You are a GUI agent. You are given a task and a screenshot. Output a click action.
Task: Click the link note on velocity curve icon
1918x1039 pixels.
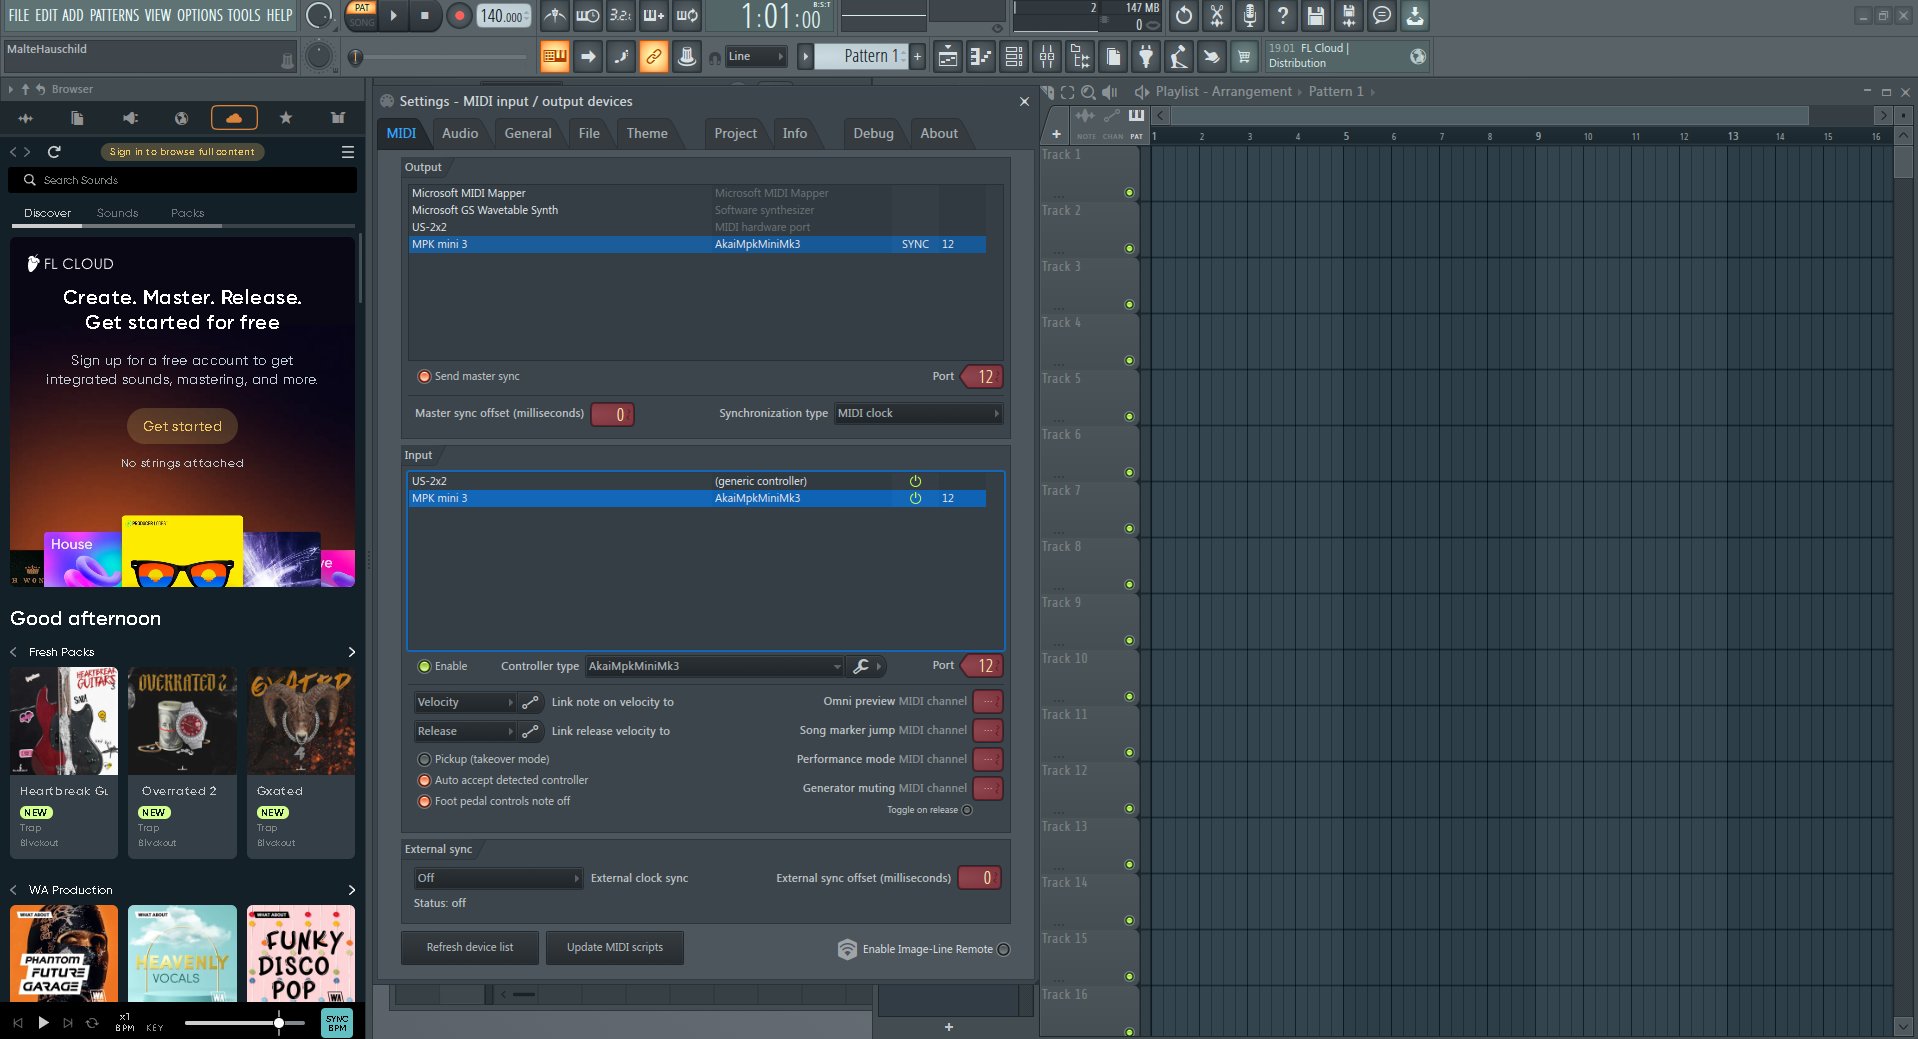click(x=531, y=702)
